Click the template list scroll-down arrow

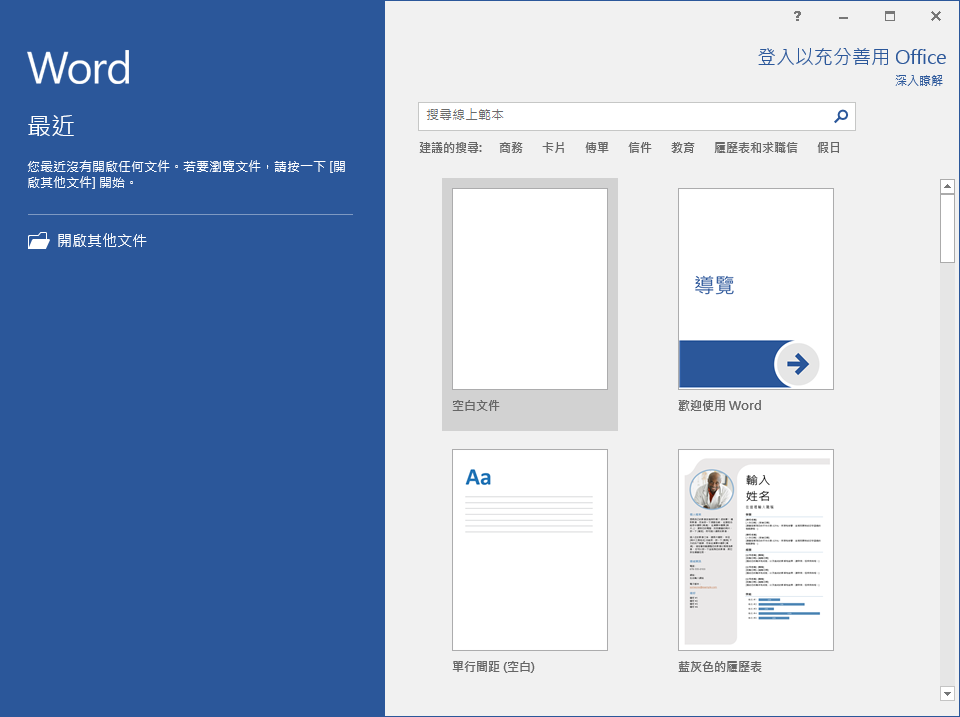click(x=947, y=694)
